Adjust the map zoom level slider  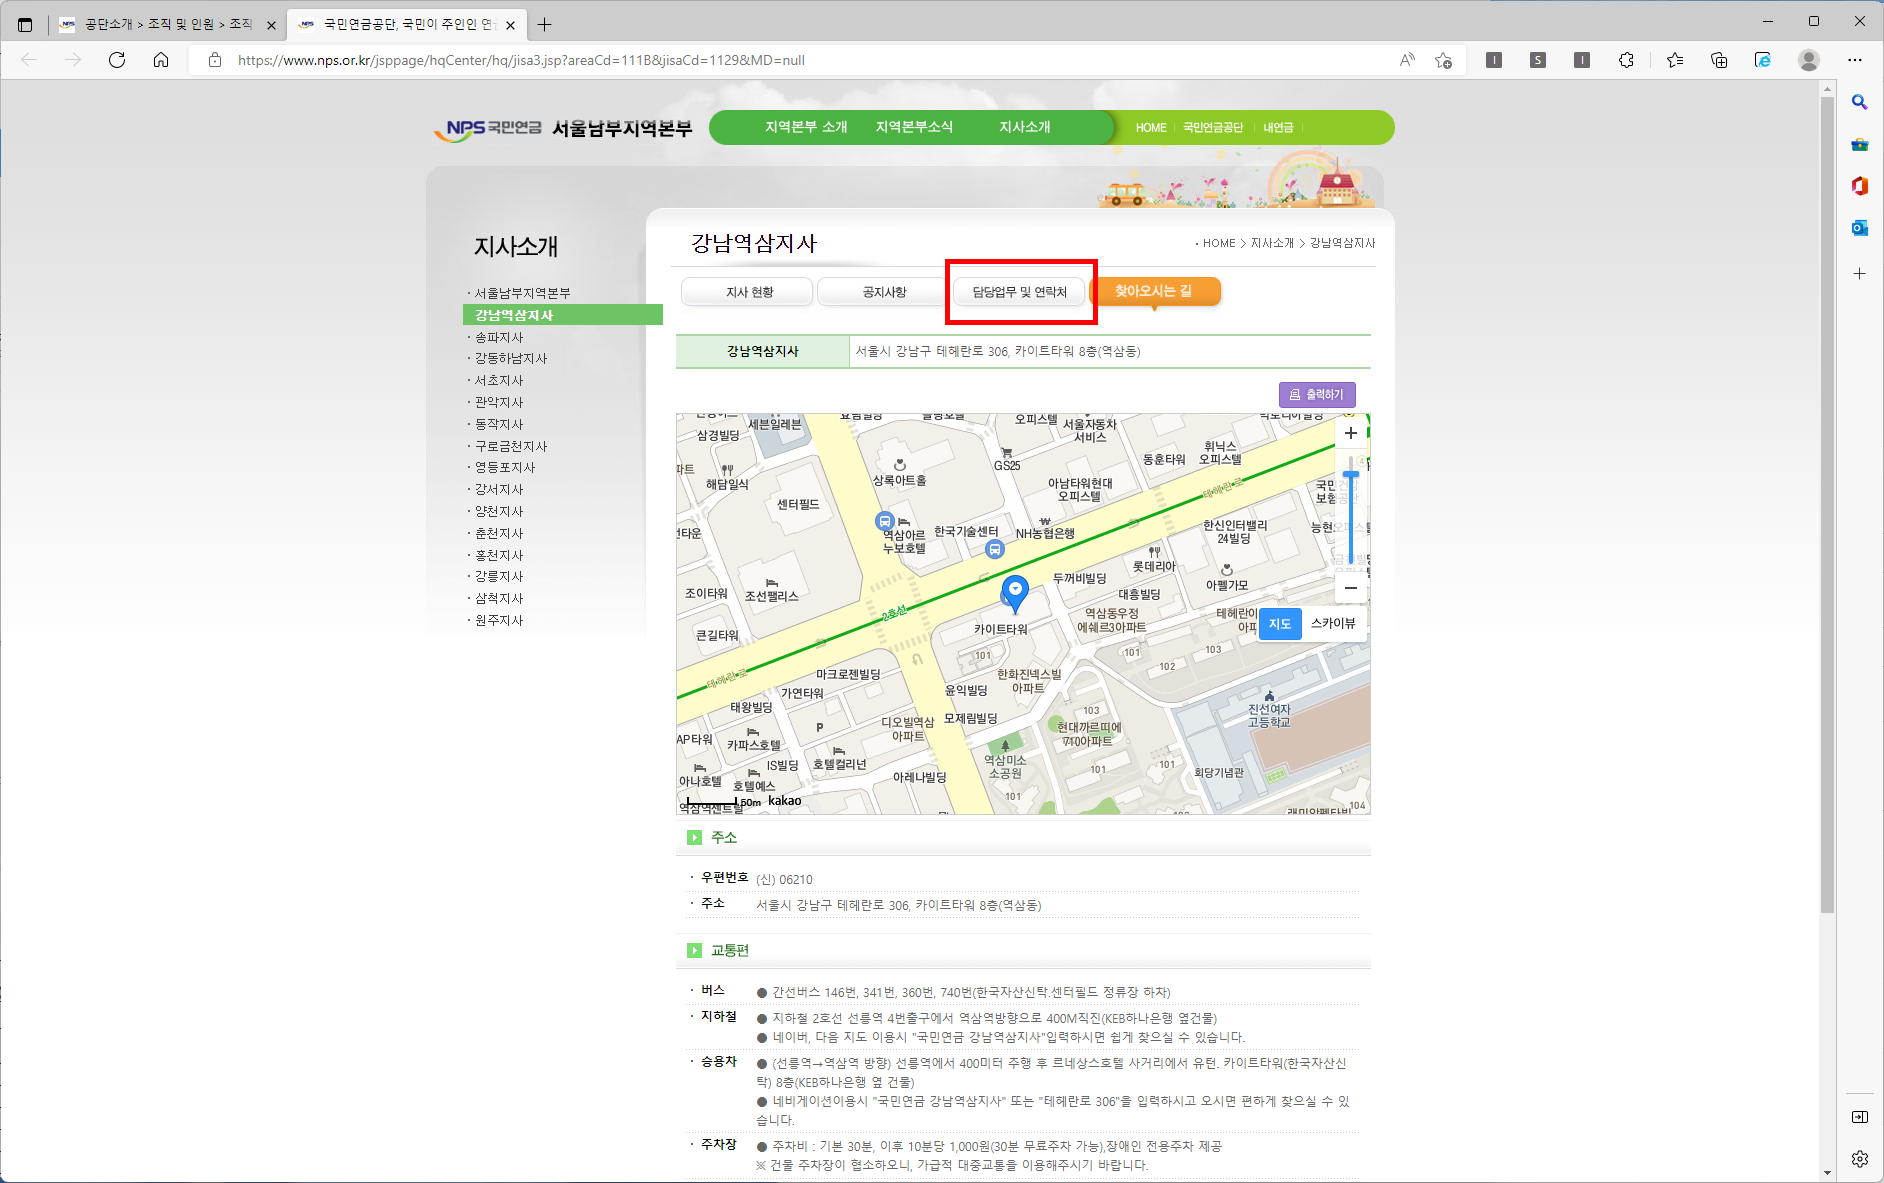coord(1351,475)
